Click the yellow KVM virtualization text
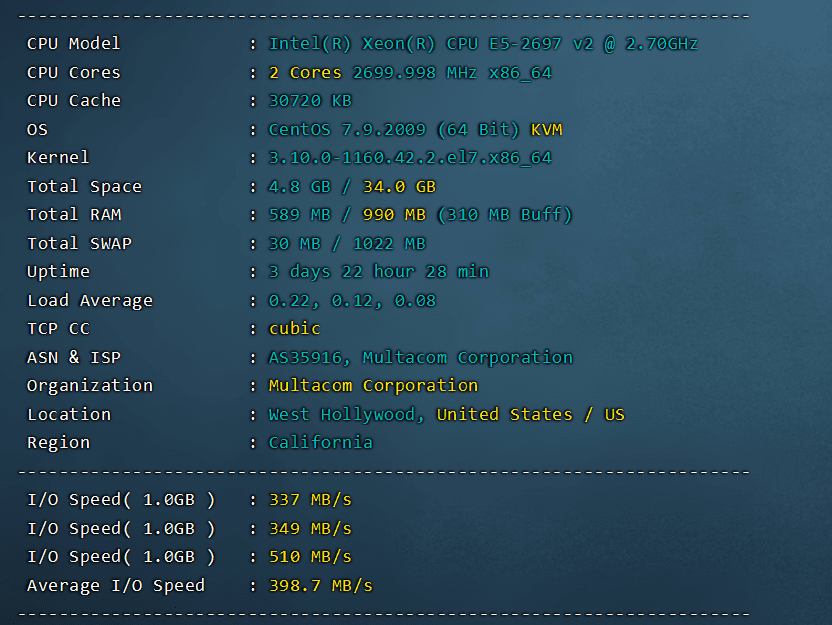 [x=546, y=130]
